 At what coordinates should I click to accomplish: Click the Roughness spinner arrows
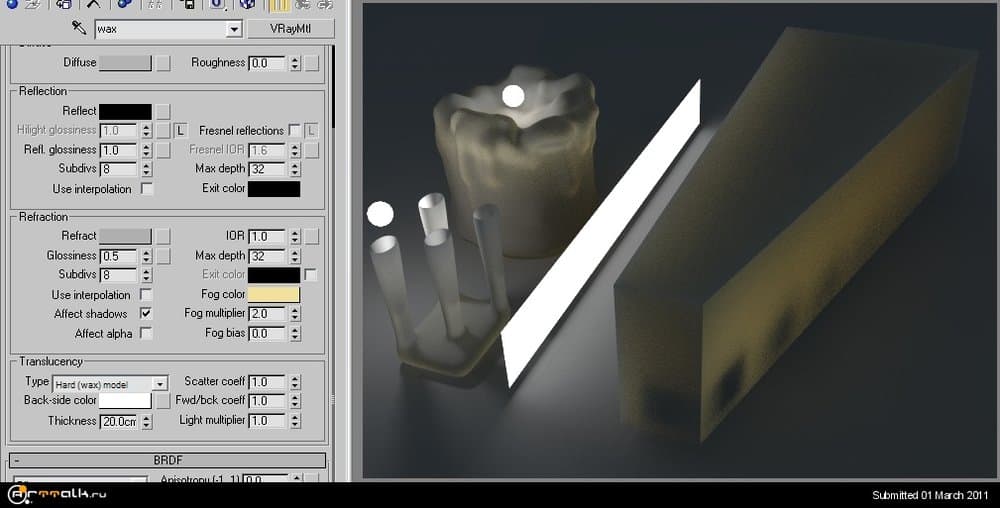pyautogui.click(x=294, y=63)
